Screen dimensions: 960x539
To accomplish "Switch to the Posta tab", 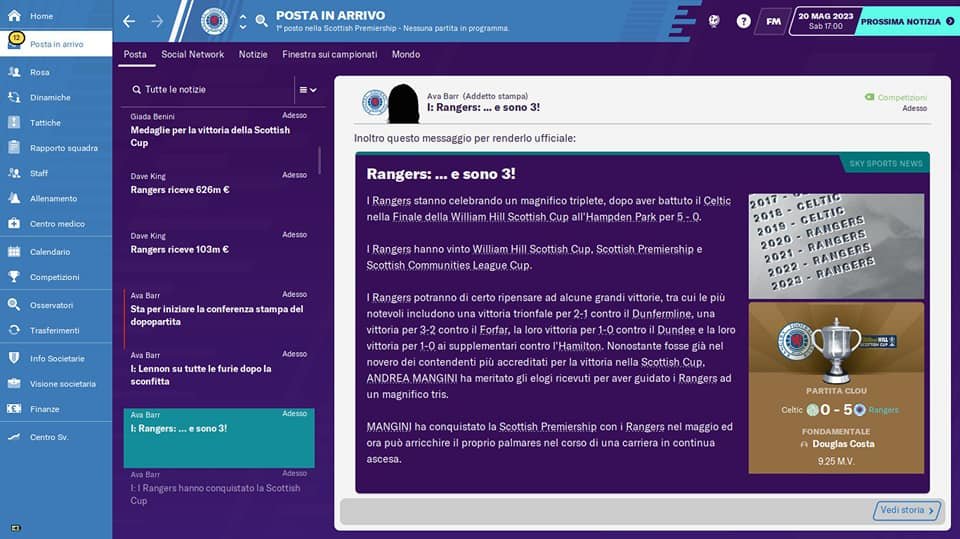I will (x=135, y=55).
